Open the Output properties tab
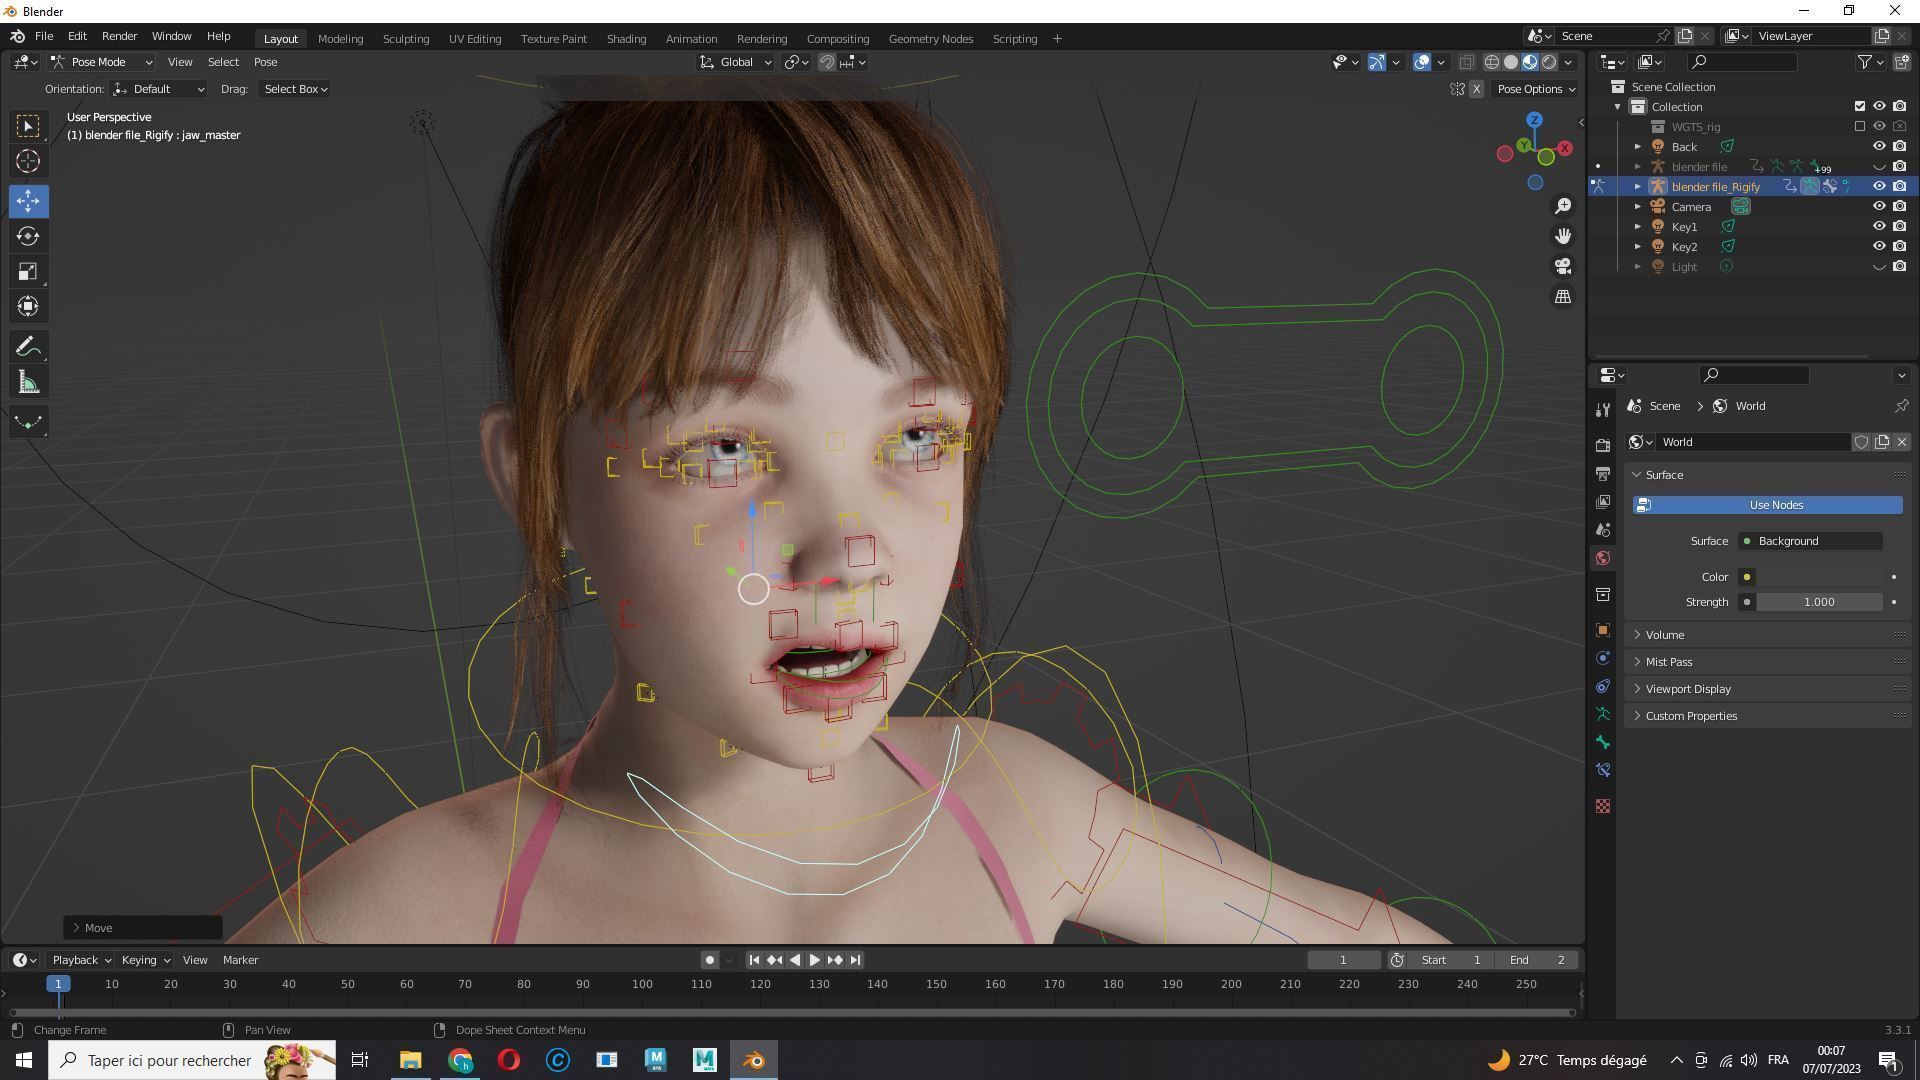The height and width of the screenshot is (1080, 1920). (x=1603, y=473)
